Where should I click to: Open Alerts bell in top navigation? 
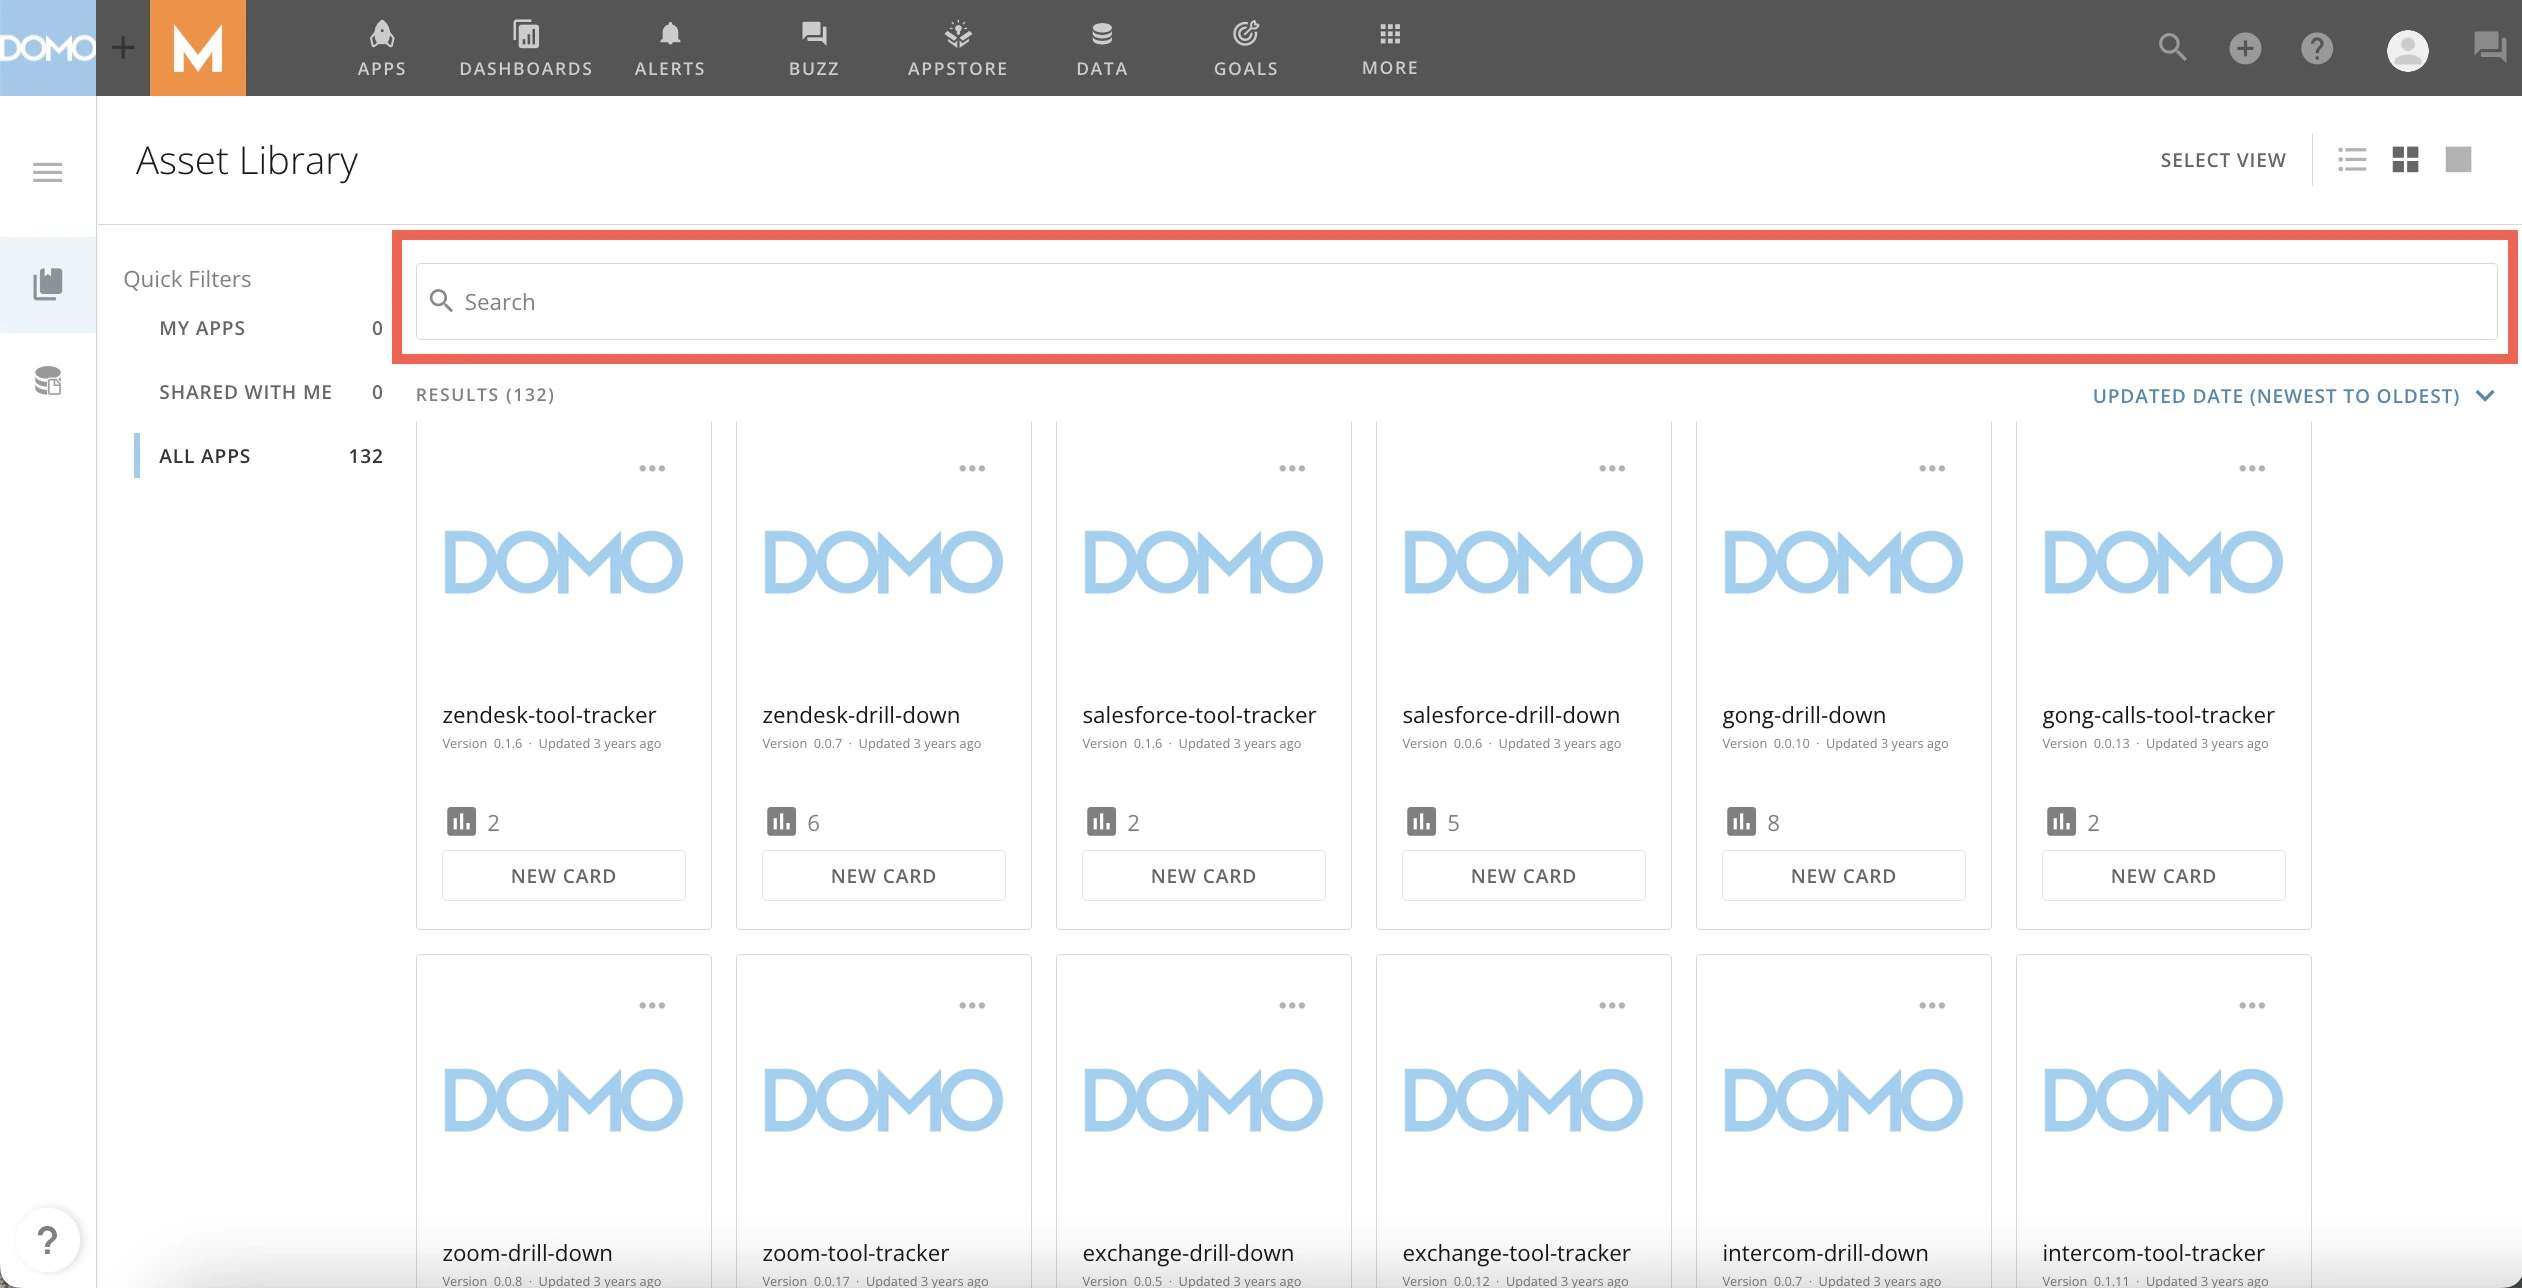pyautogui.click(x=670, y=48)
